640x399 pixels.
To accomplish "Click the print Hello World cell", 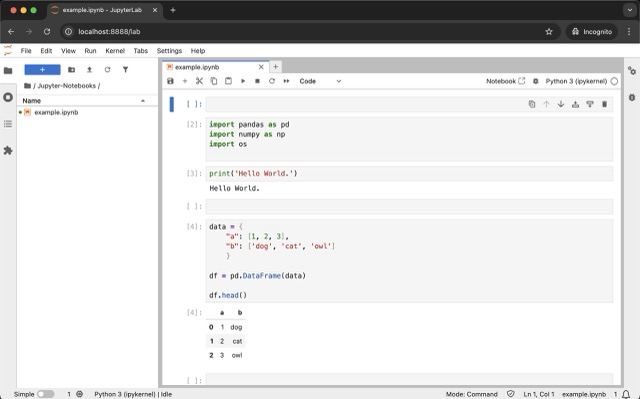I will [409, 173].
